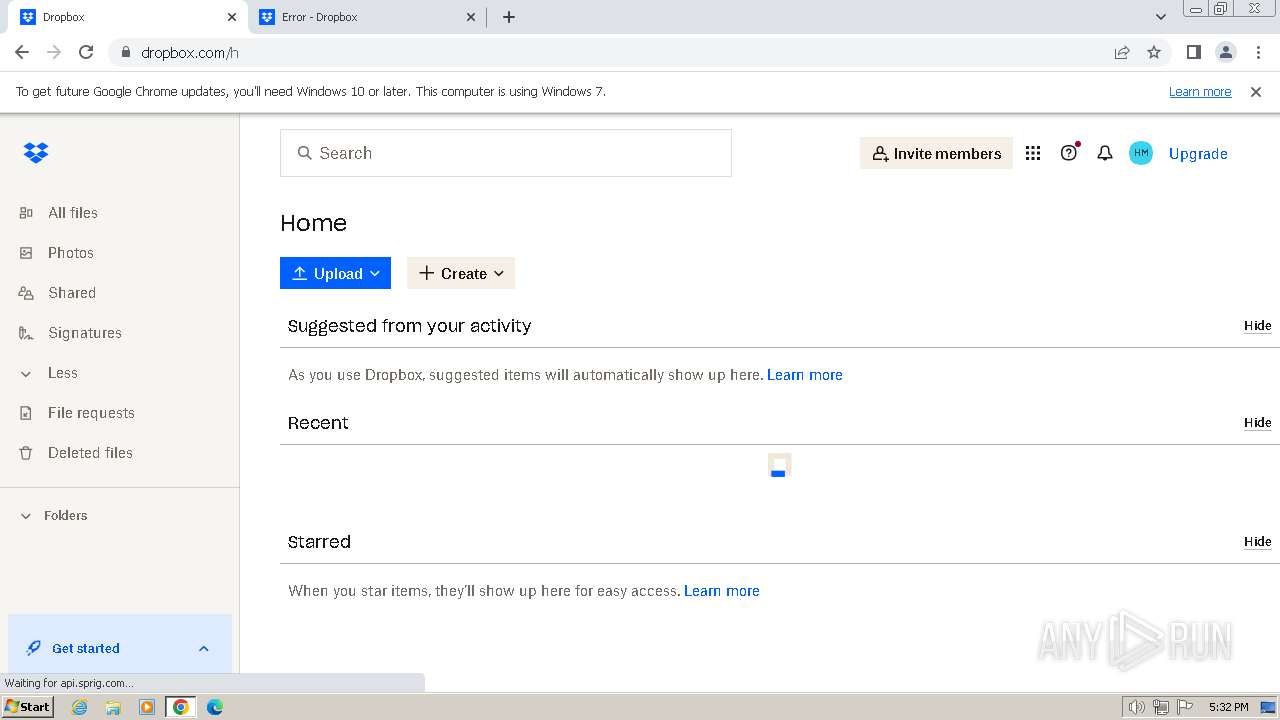Open the app grid launcher icon

pos(1033,153)
